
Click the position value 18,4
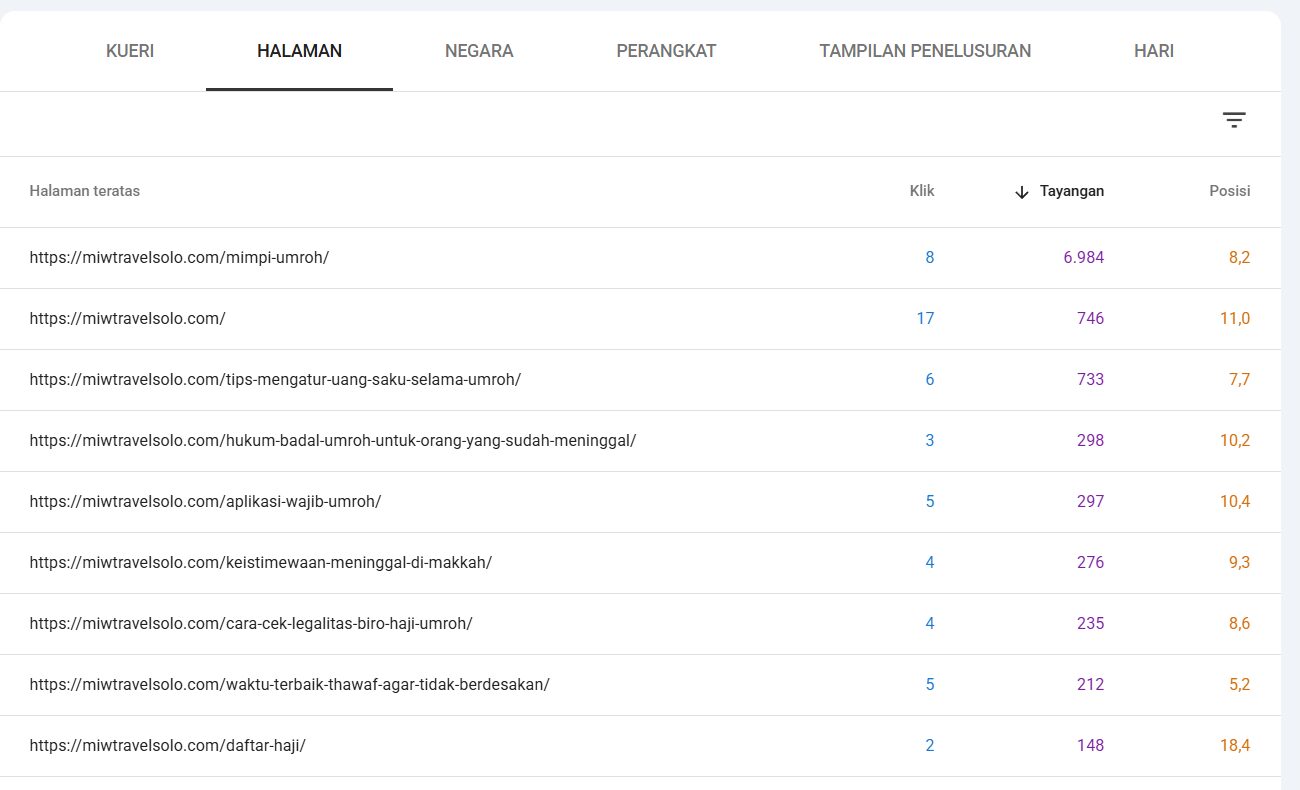1235,746
